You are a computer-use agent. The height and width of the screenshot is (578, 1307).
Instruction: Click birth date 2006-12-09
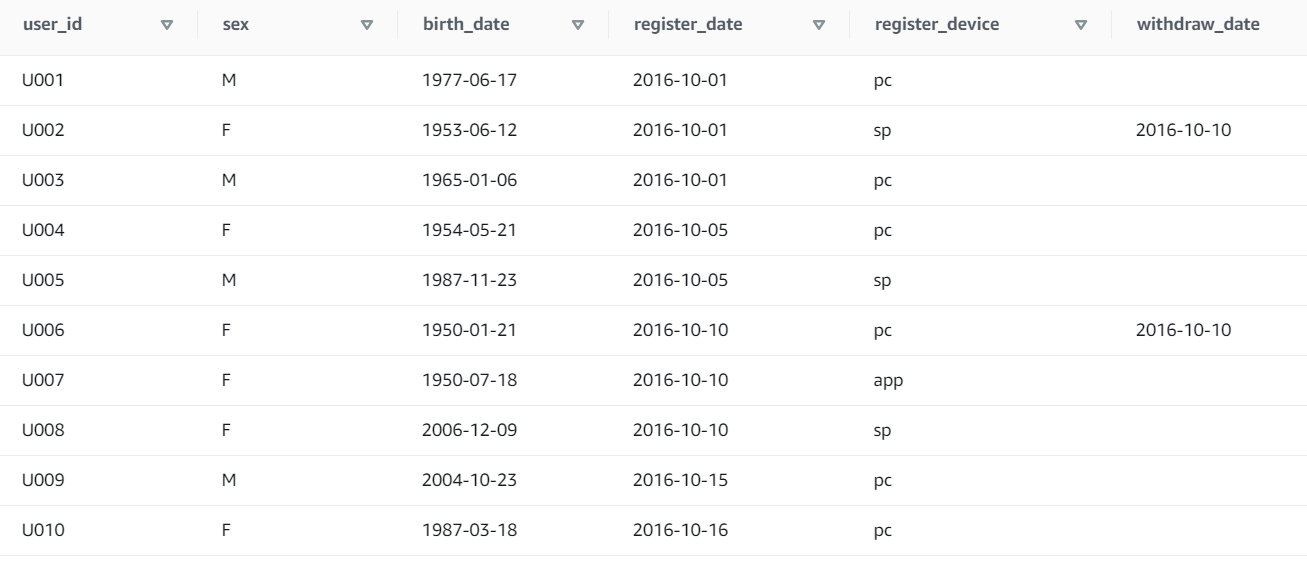point(470,430)
